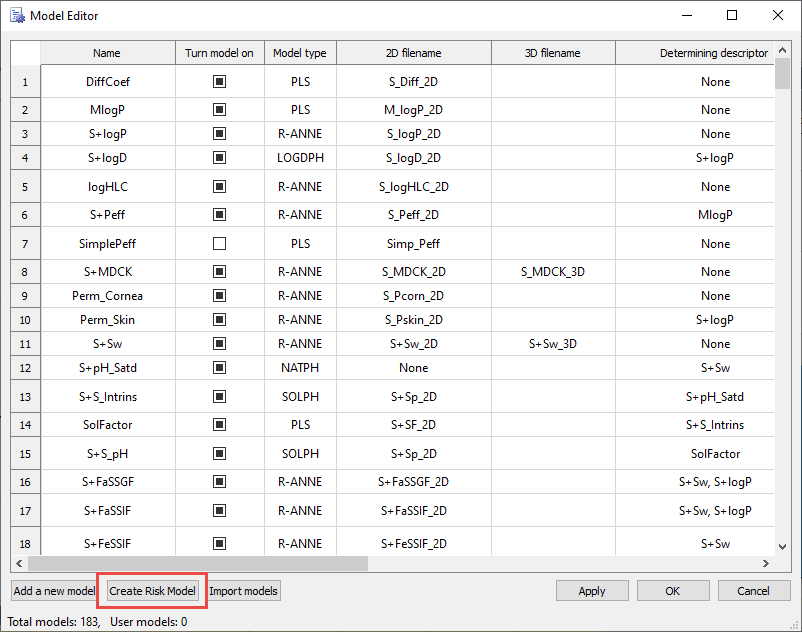Click the S+FaSSGF_2D filename cell
This screenshot has height=632, width=802.
pos(414,482)
